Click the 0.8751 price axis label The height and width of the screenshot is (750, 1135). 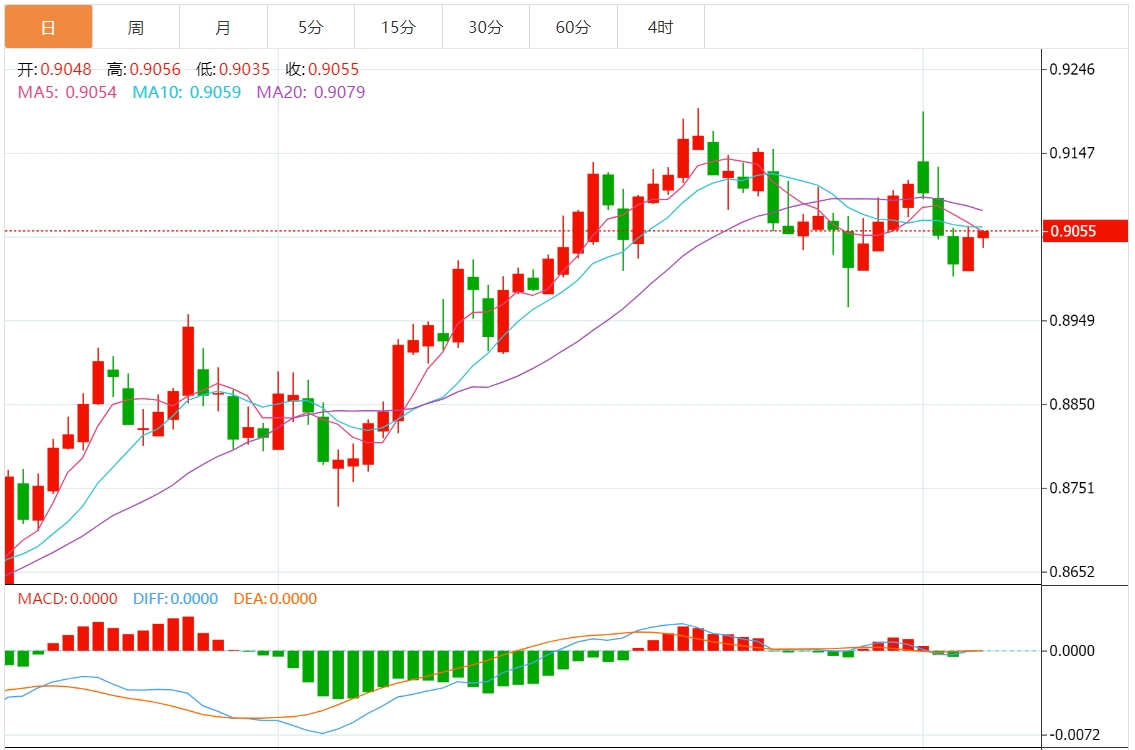pos(1072,488)
